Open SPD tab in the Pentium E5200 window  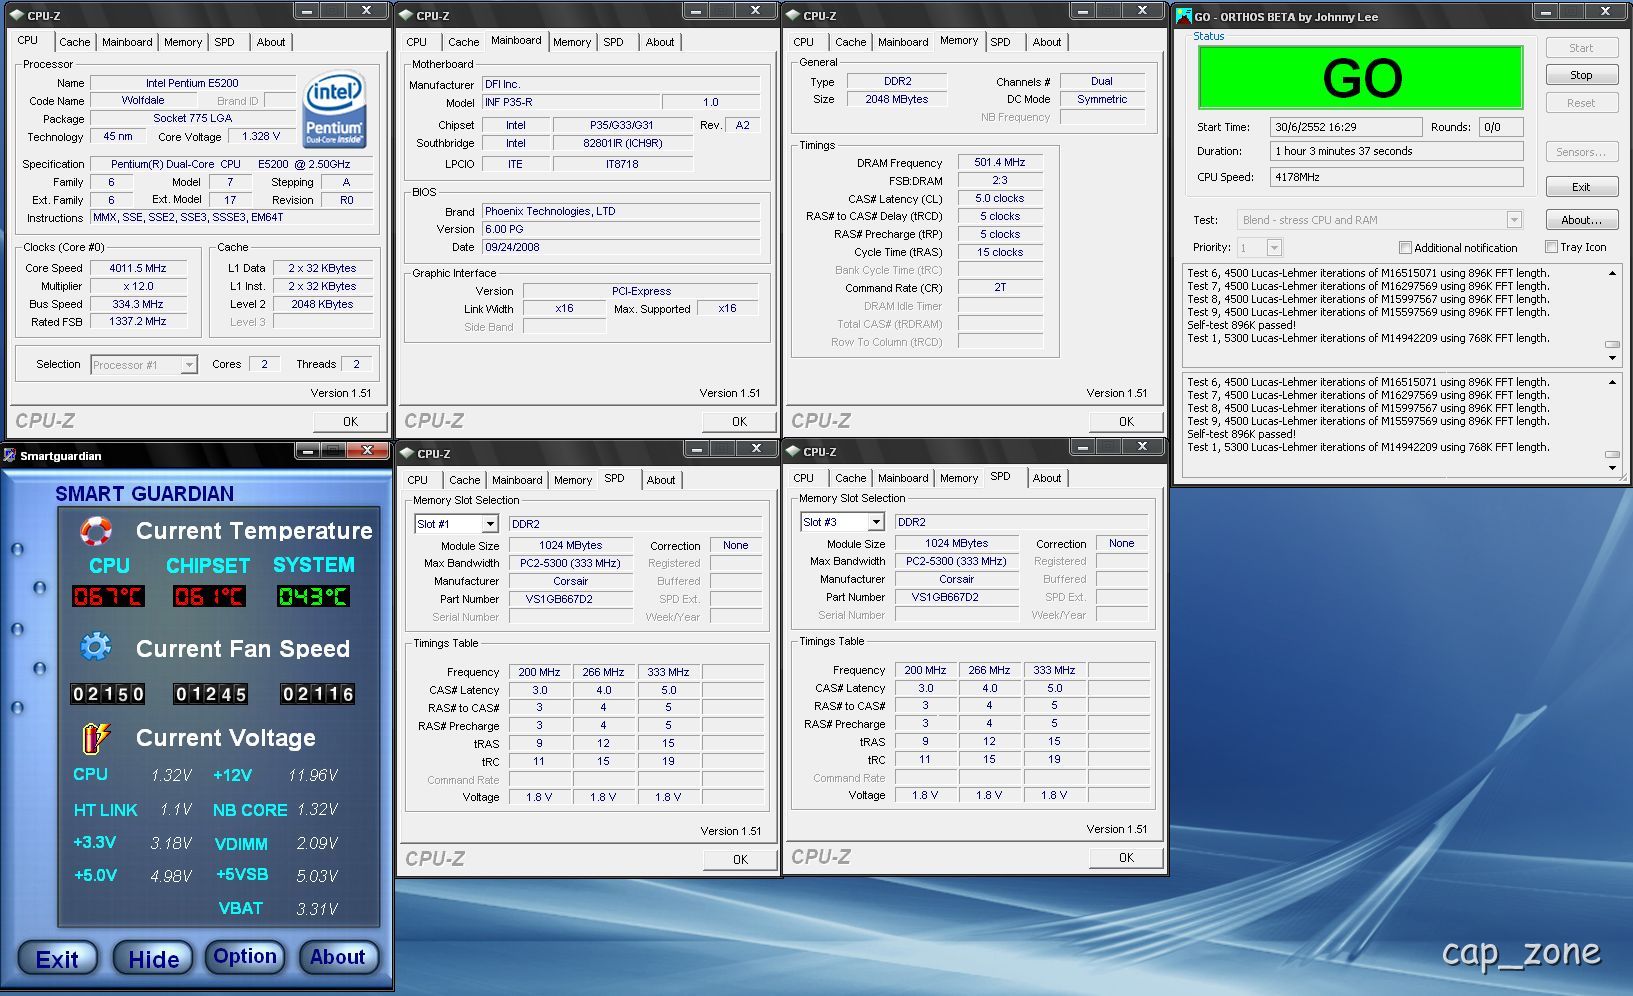225,42
